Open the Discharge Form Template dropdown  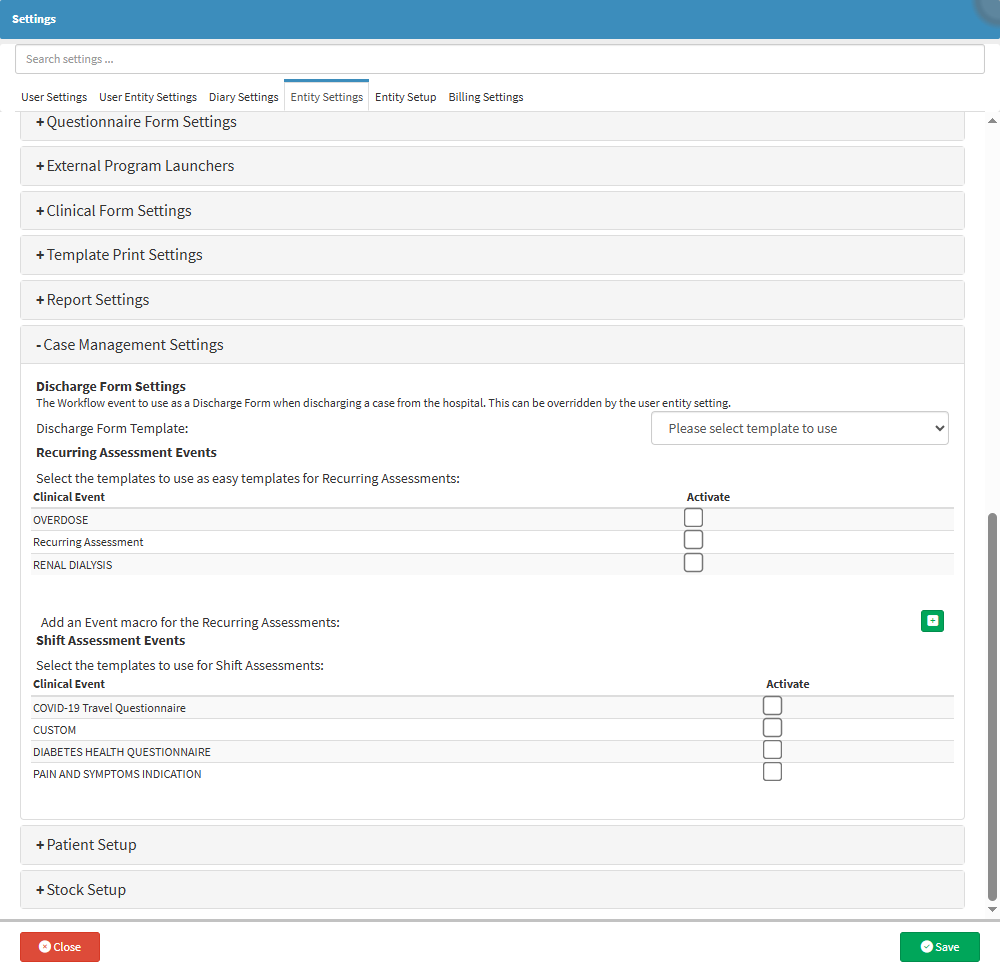click(799, 428)
